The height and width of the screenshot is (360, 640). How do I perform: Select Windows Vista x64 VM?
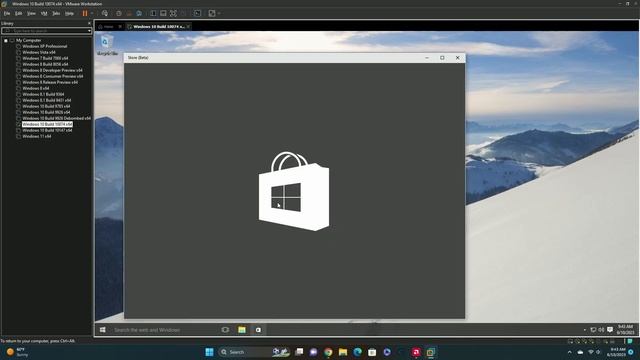[39, 52]
